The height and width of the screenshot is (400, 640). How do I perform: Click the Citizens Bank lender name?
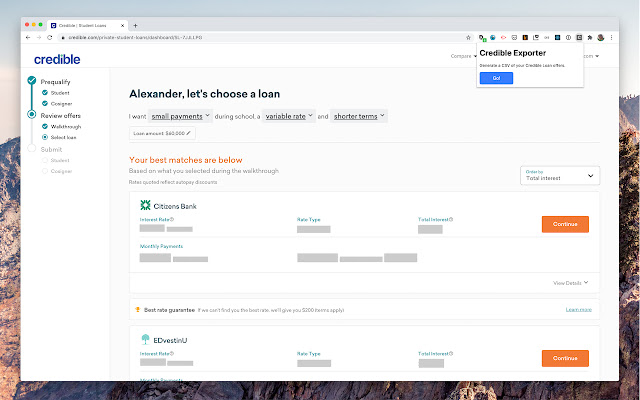175,206
